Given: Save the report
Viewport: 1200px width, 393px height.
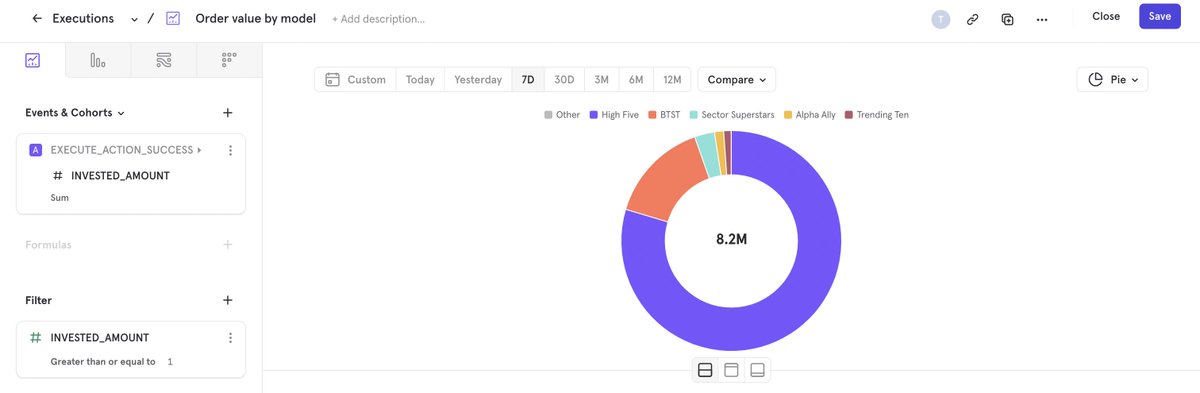Looking at the screenshot, I should pyautogui.click(x=1159, y=16).
